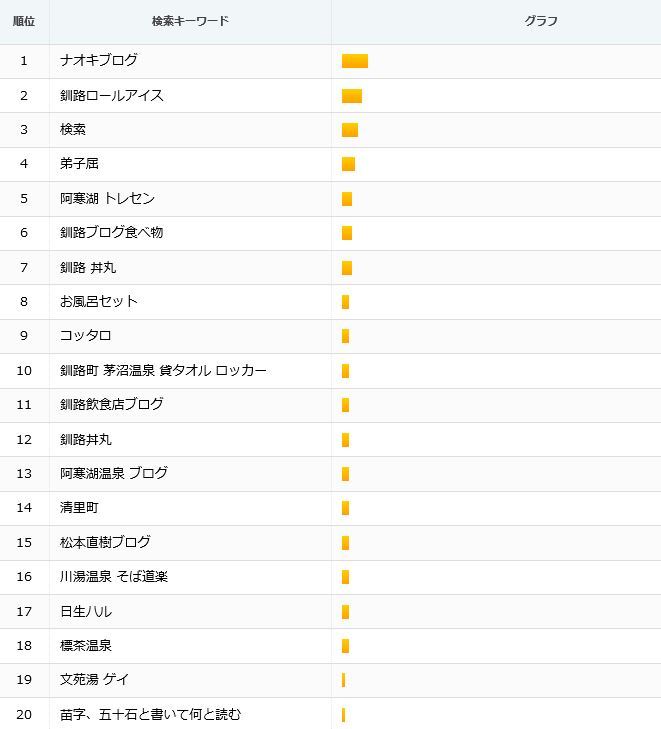Click the グラフ column header

click(541, 21)
